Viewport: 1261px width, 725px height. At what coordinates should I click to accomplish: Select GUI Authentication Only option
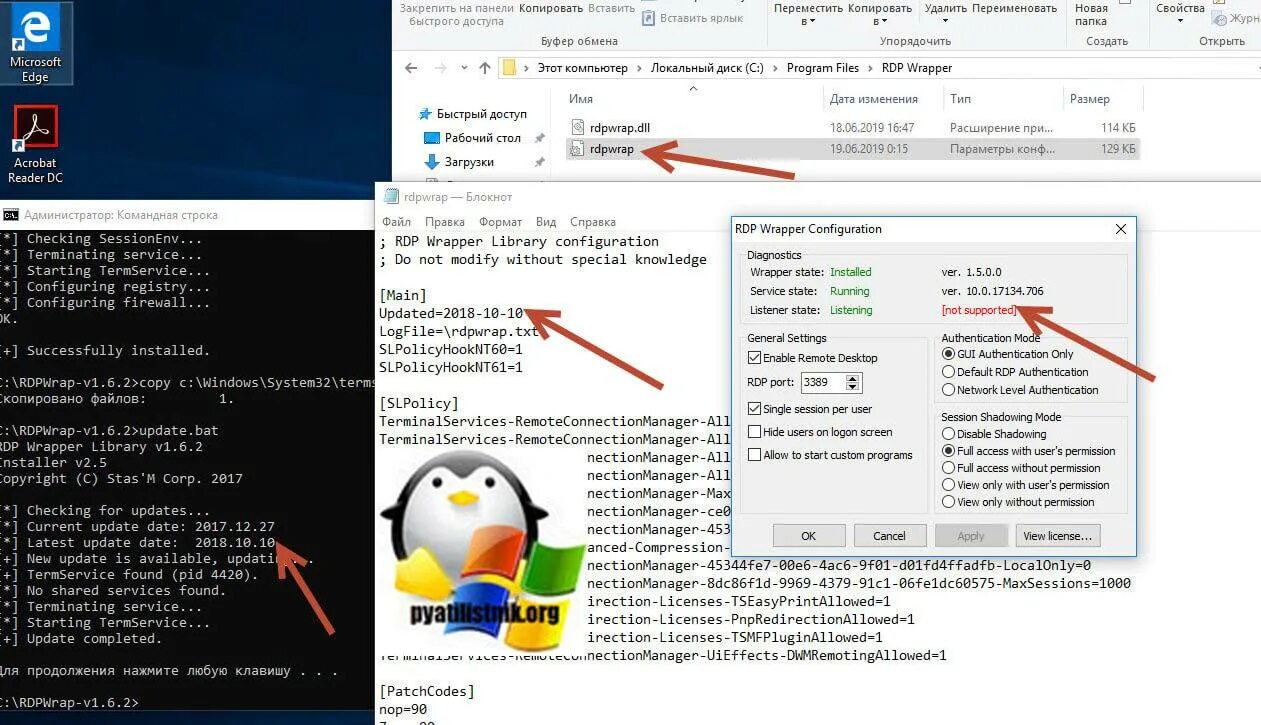[948, 354]
